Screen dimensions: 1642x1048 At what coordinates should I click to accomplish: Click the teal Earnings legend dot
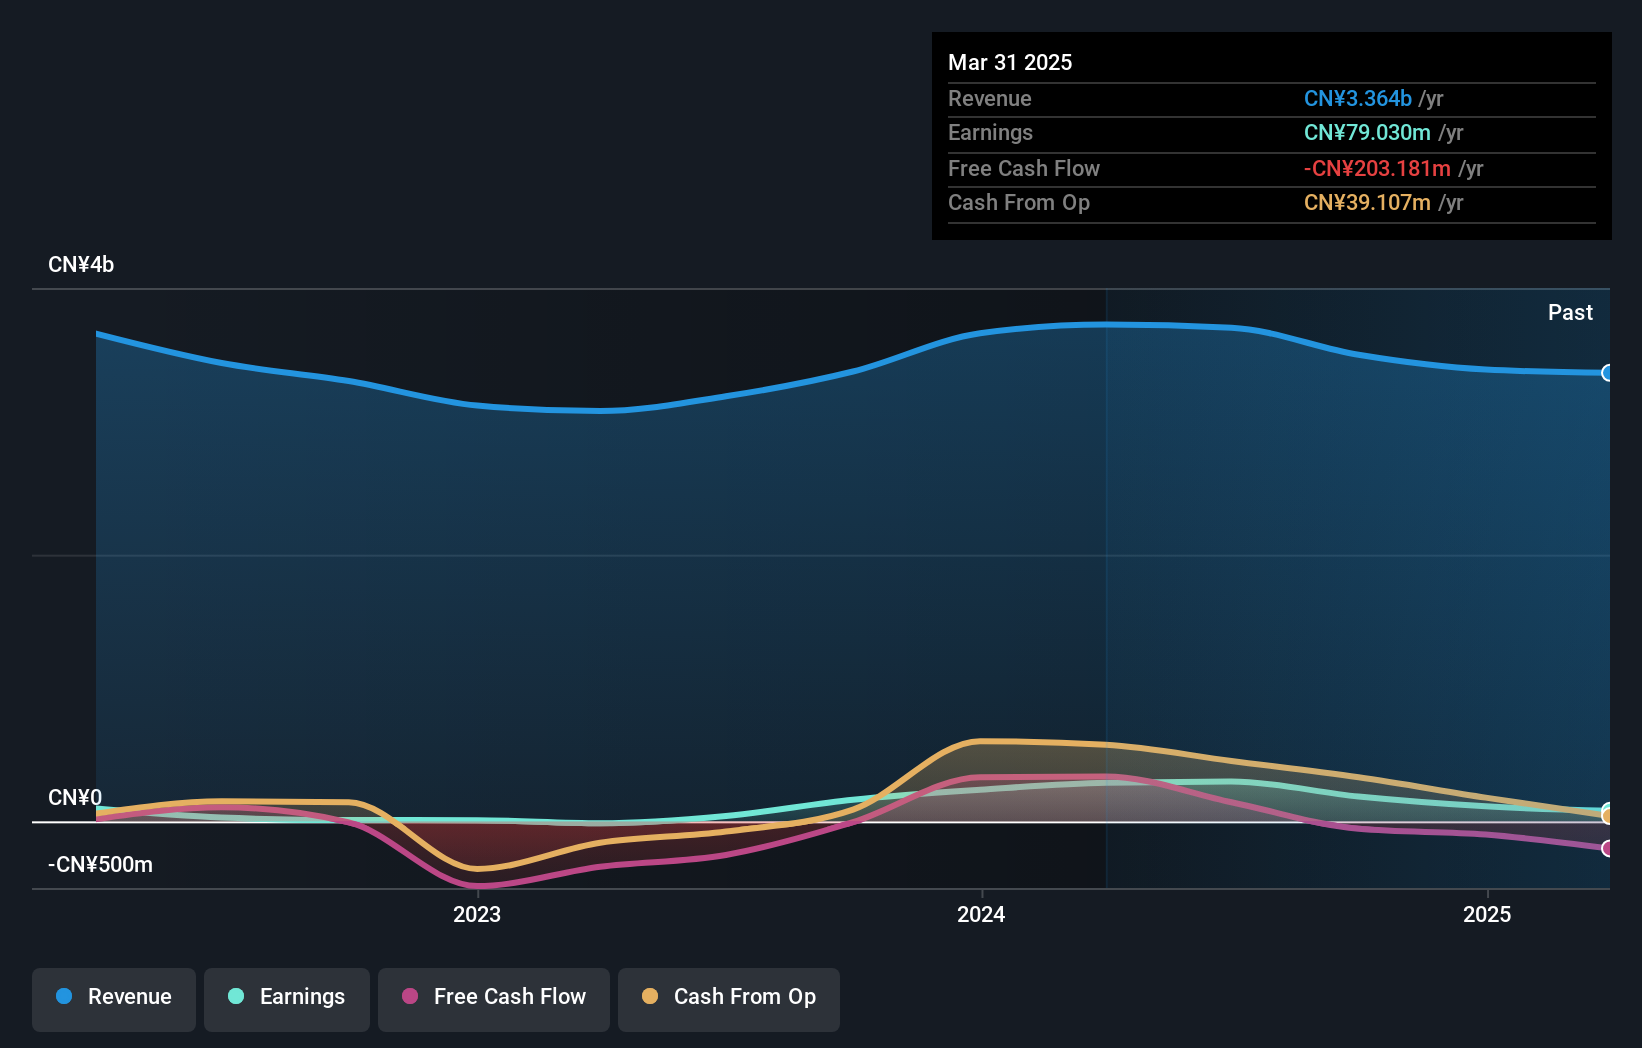click(236, 996)
